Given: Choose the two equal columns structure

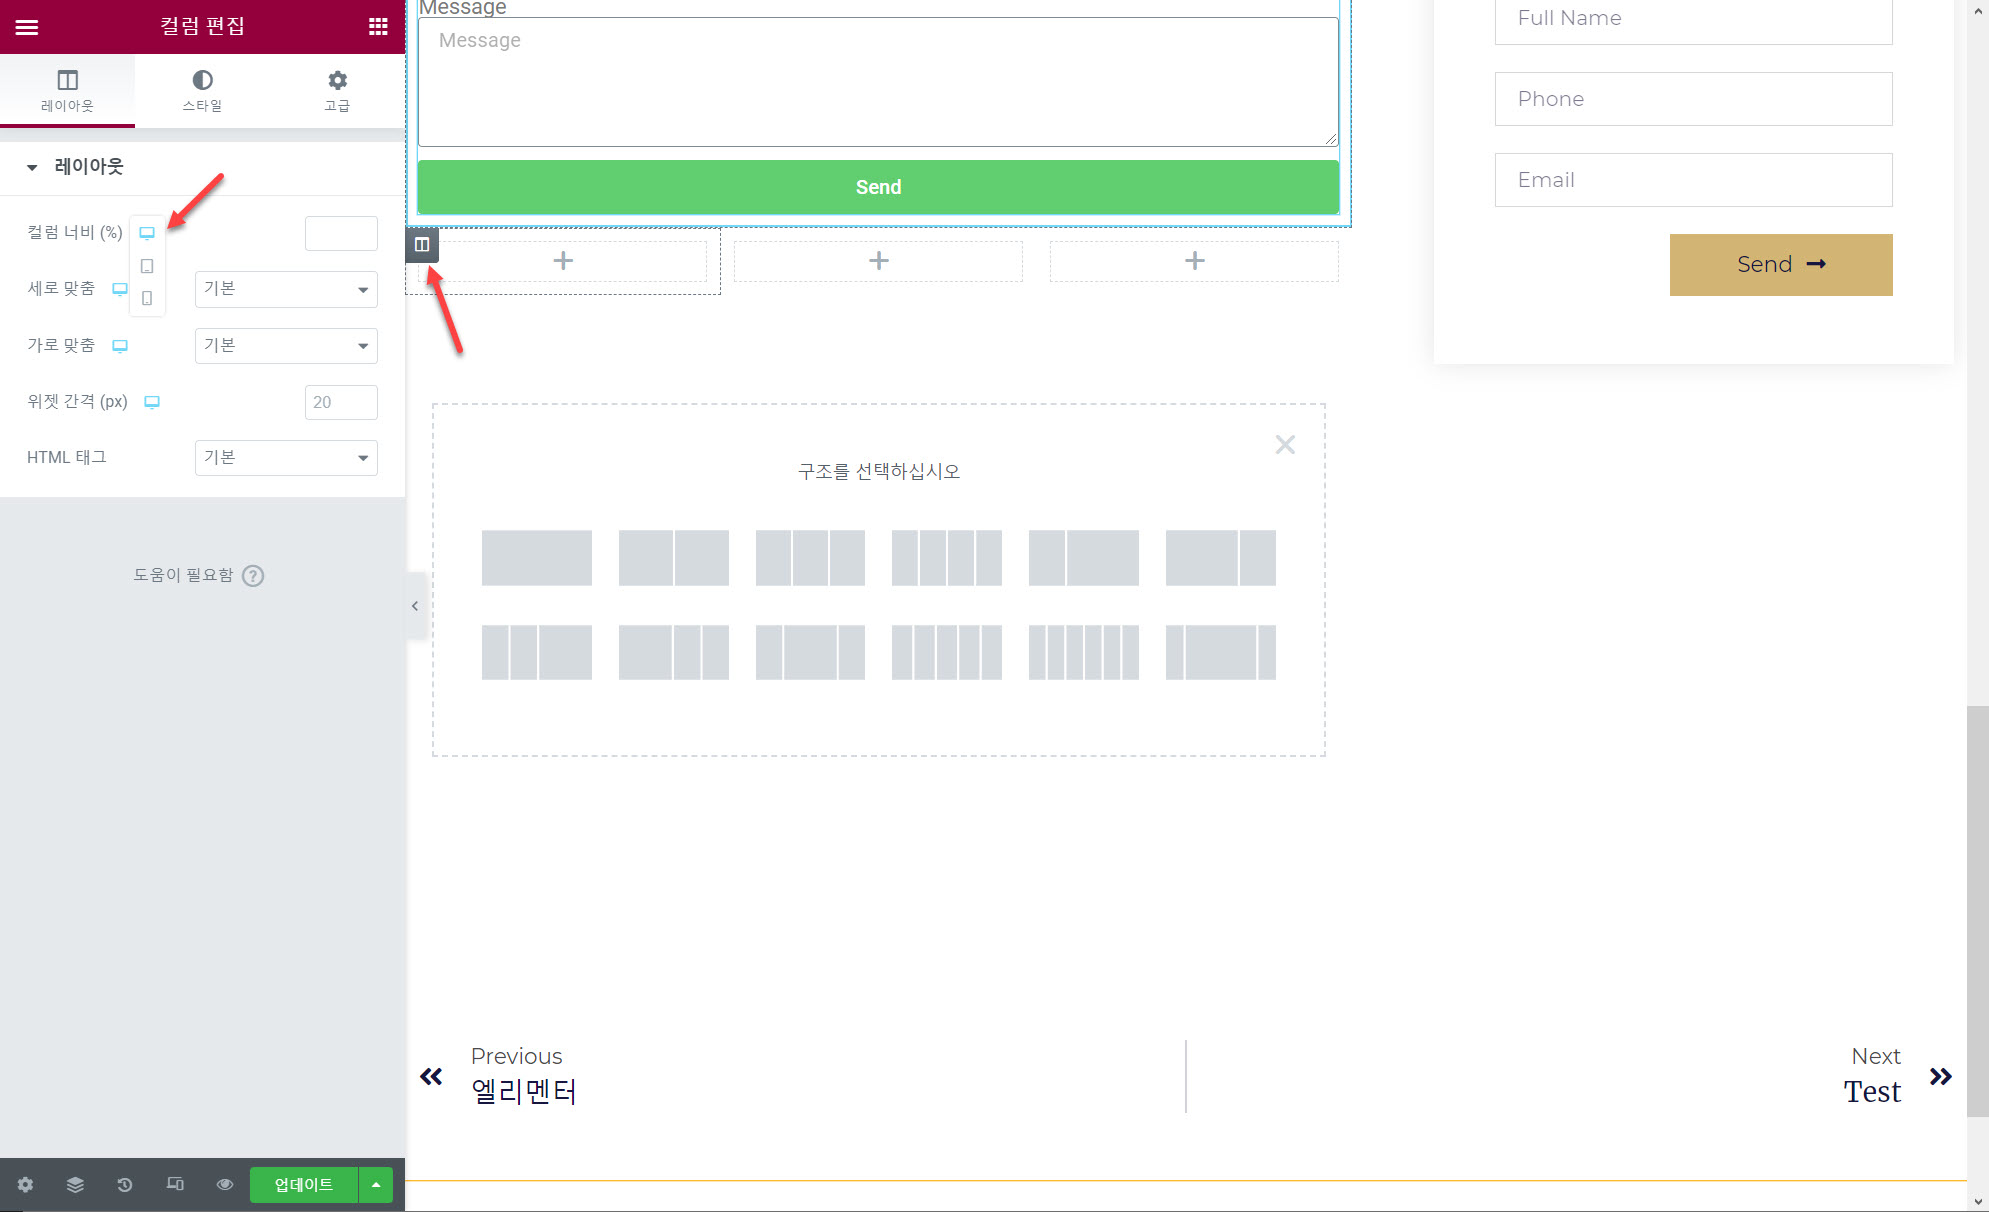Looking at the screenshot, I should pyautogui.click(x=673, y=558).
